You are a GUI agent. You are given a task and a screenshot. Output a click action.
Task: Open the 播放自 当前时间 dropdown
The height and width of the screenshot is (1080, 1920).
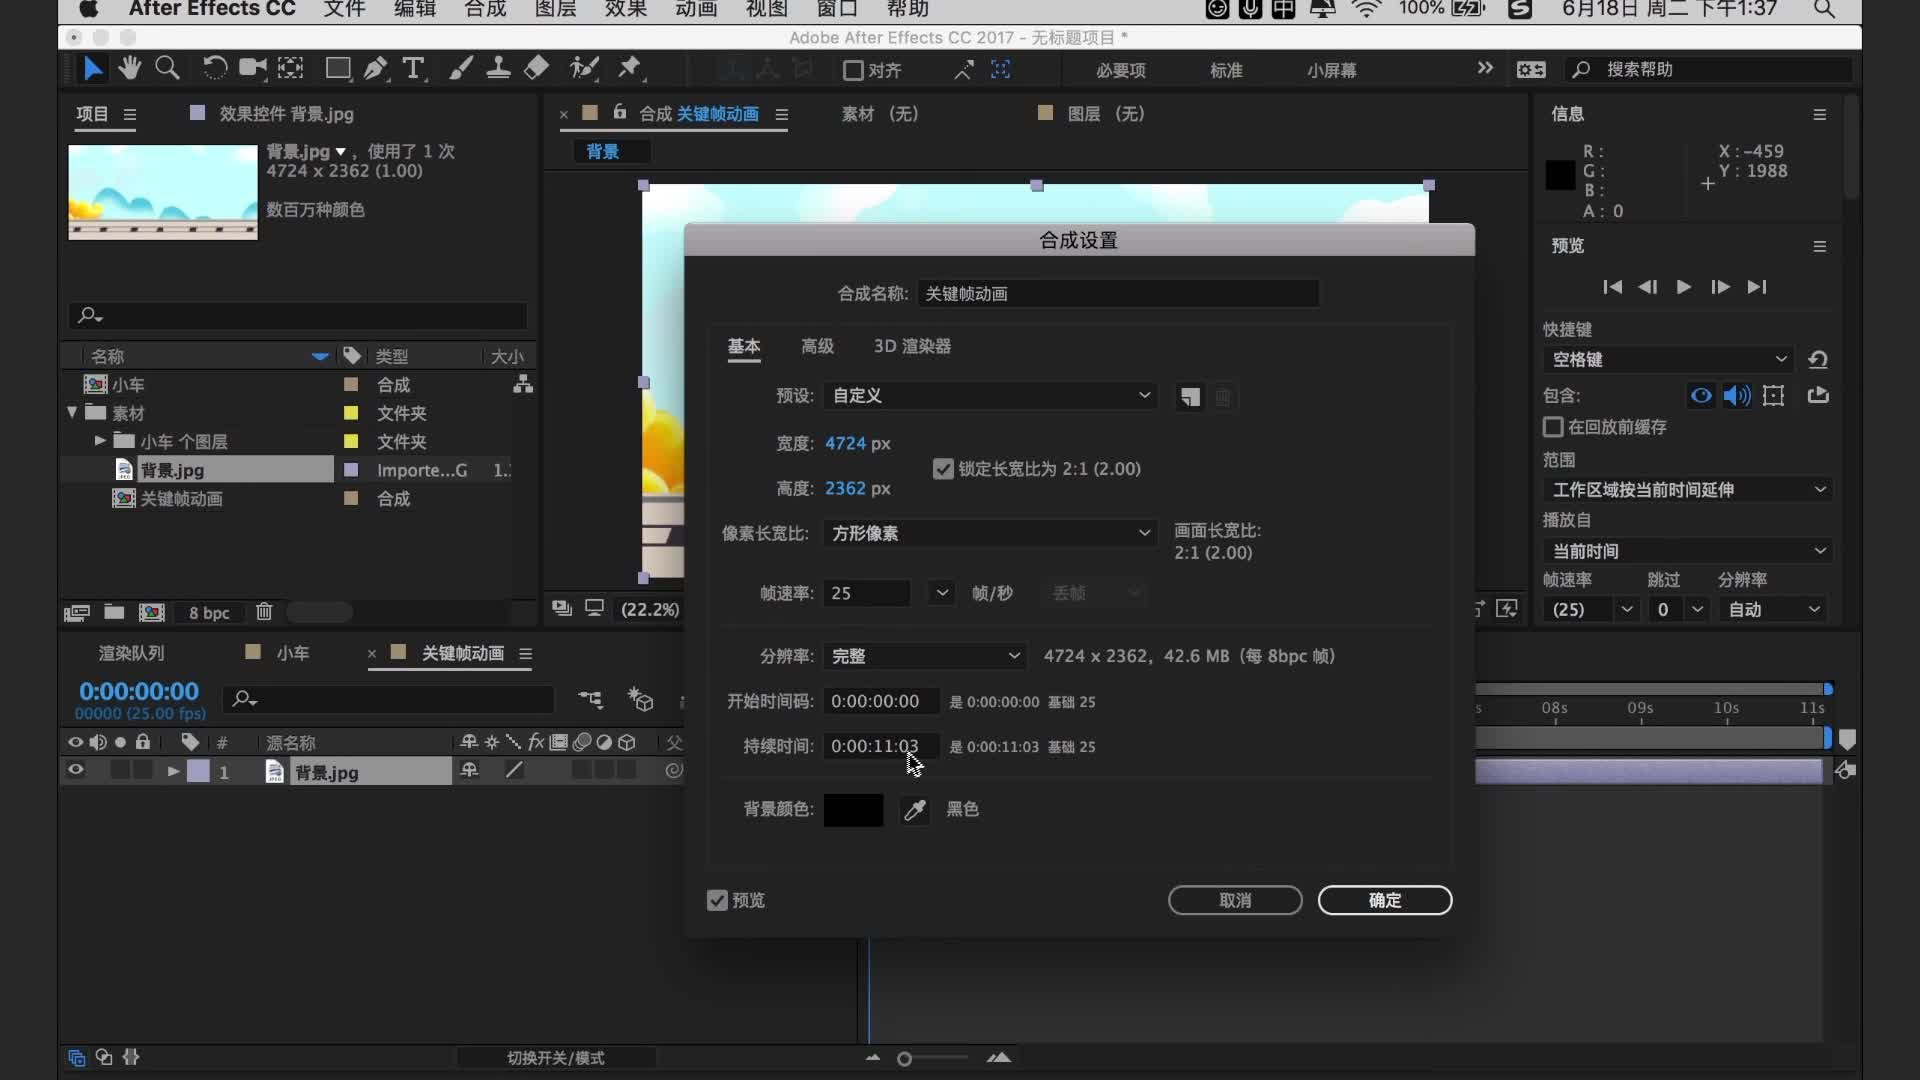[1688, 551]
